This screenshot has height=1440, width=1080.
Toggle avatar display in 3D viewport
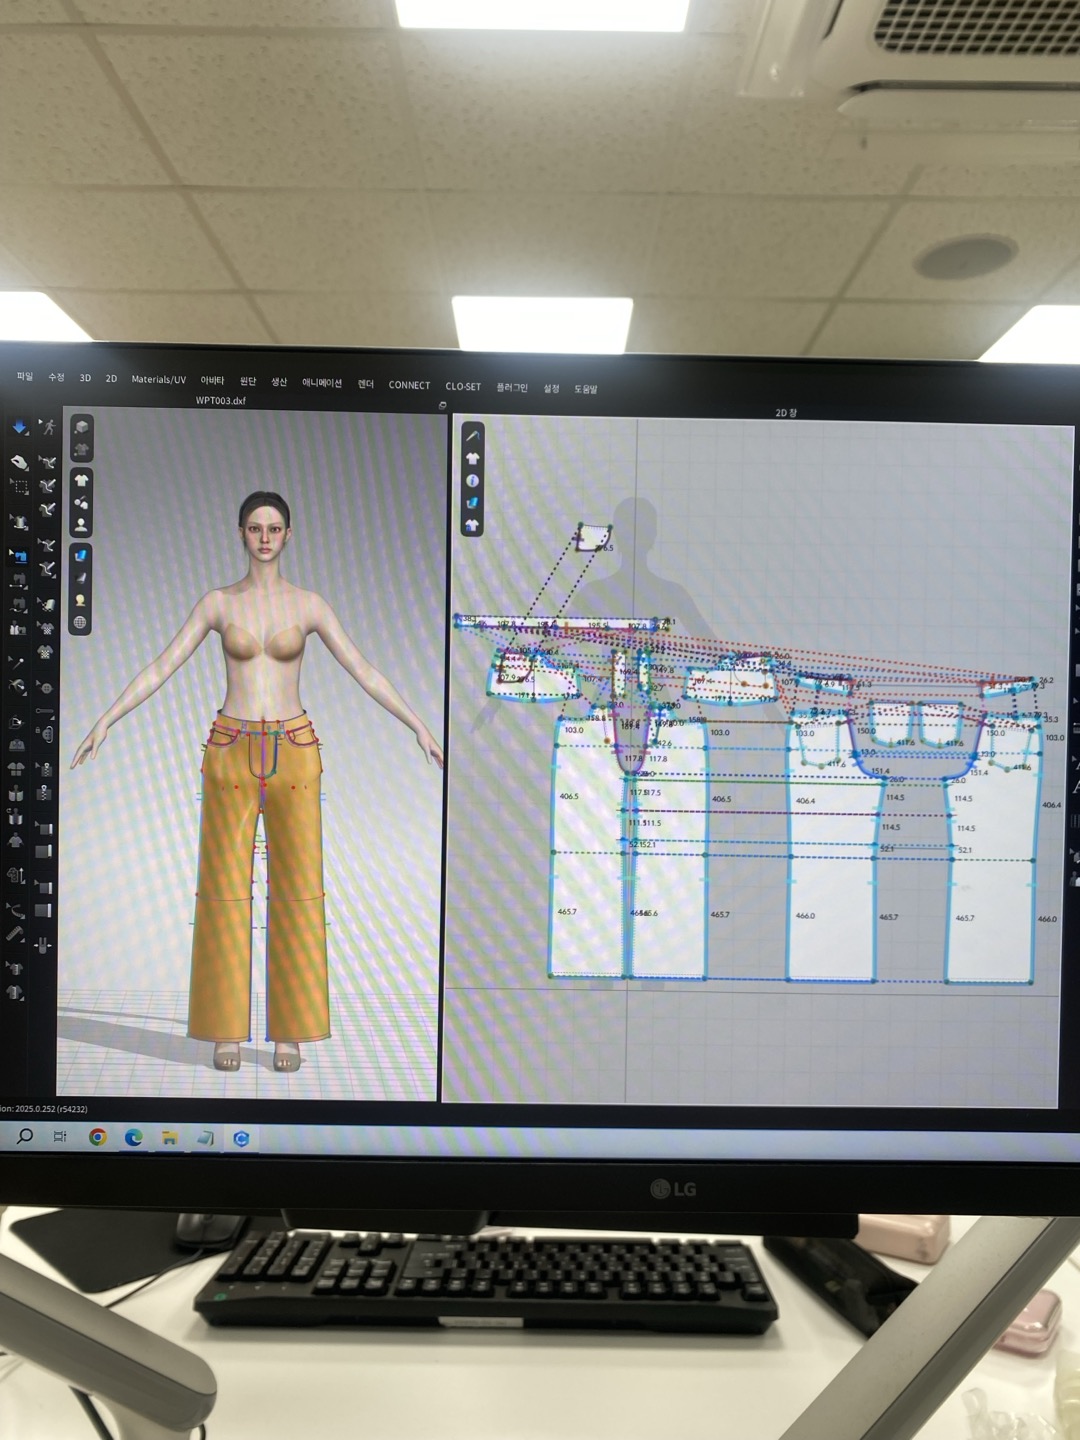[81, 524]
